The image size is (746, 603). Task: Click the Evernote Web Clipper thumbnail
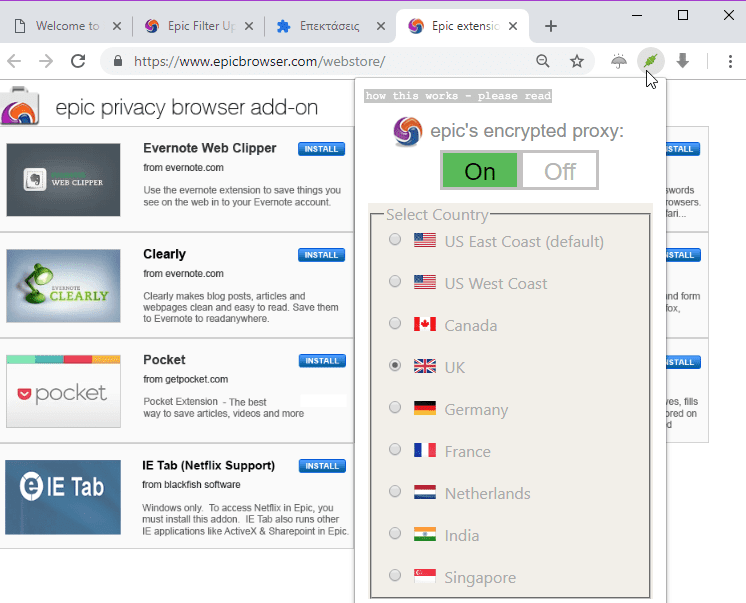[x=63, y=180]
